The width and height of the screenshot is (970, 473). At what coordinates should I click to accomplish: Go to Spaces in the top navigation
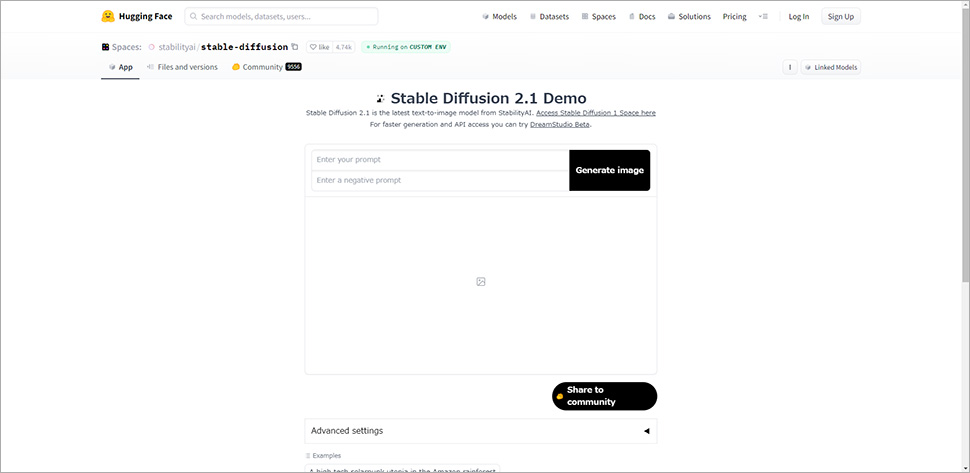599,17
